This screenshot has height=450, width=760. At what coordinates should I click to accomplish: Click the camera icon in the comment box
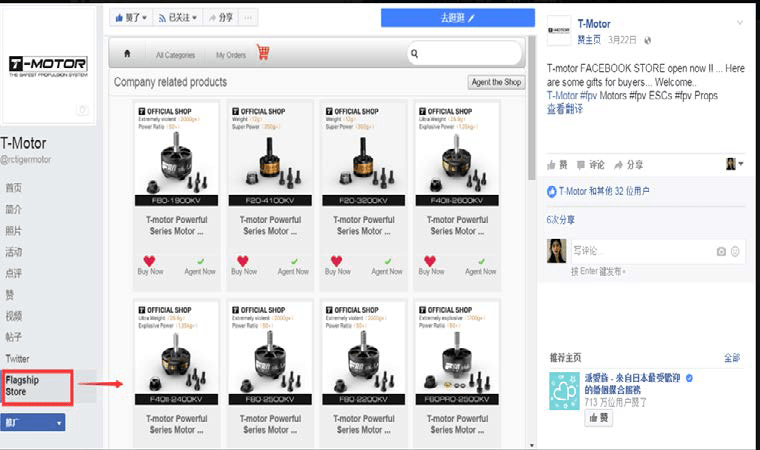click(x=721, y=251)
